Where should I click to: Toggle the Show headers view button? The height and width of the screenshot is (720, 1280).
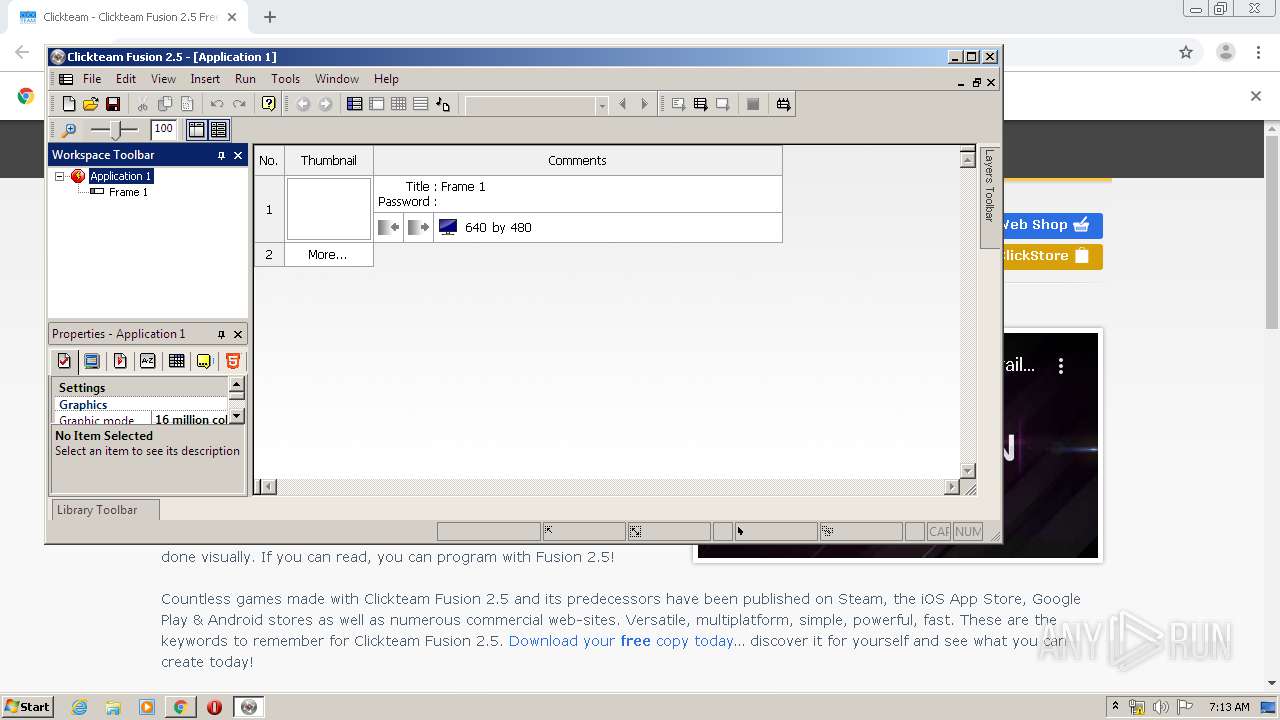[x=196, y=130]
